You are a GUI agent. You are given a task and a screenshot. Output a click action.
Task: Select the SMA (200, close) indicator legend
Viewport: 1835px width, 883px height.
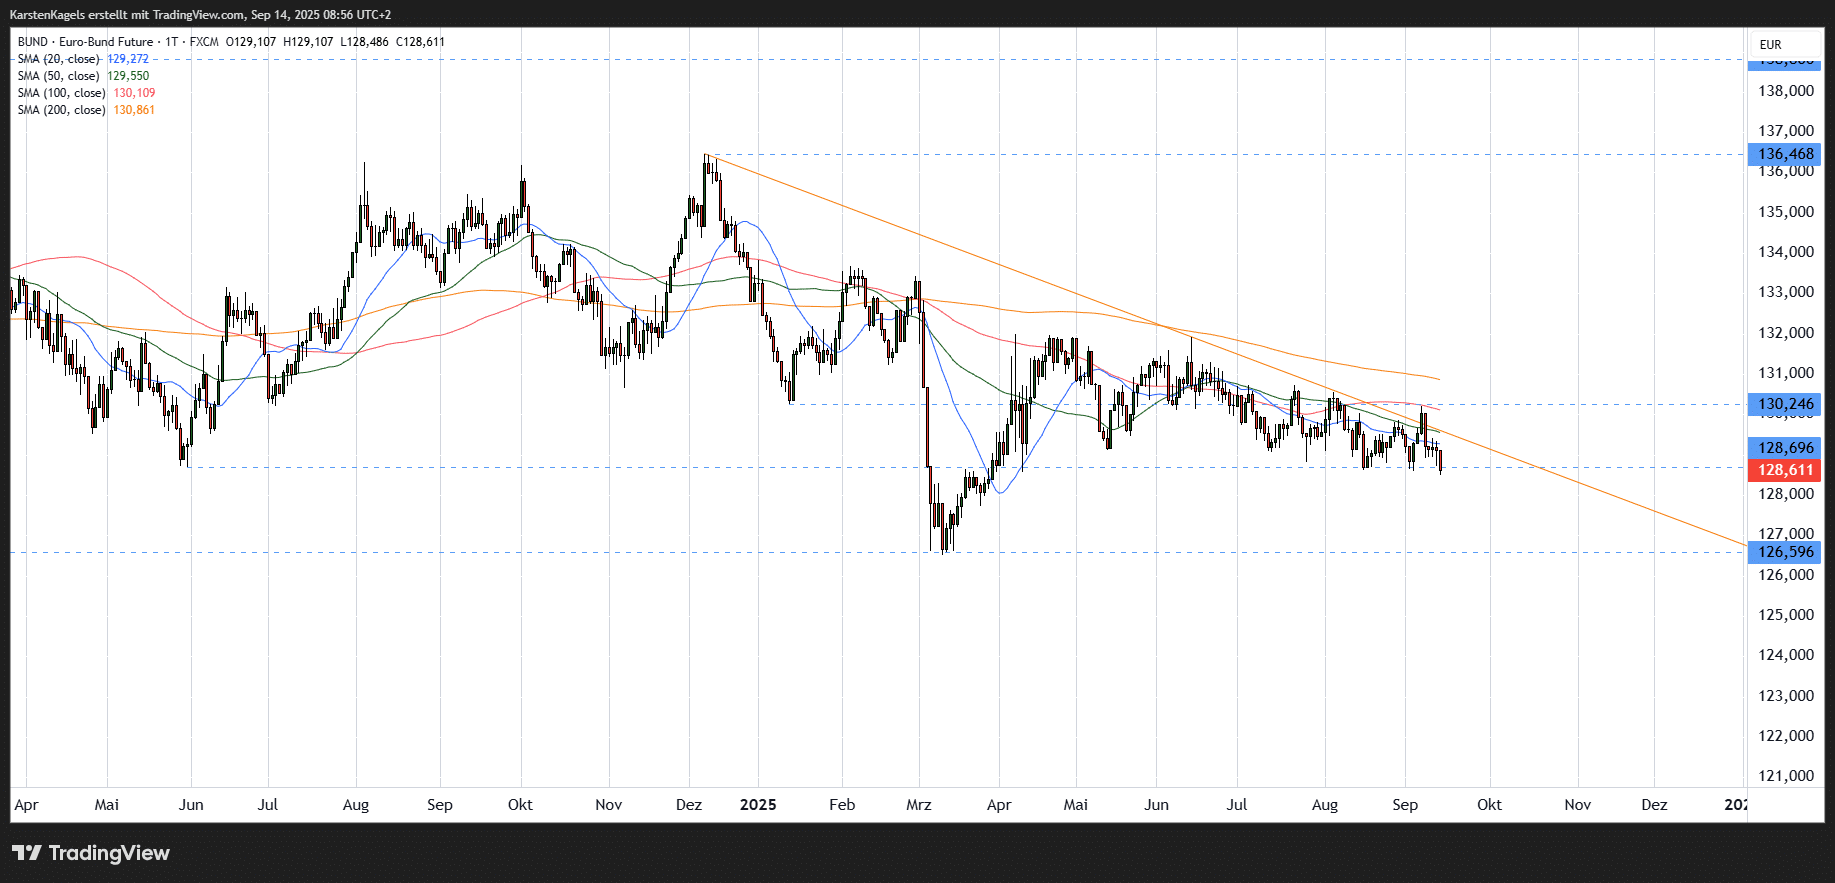pyautogui.click(x=62, y=110)
